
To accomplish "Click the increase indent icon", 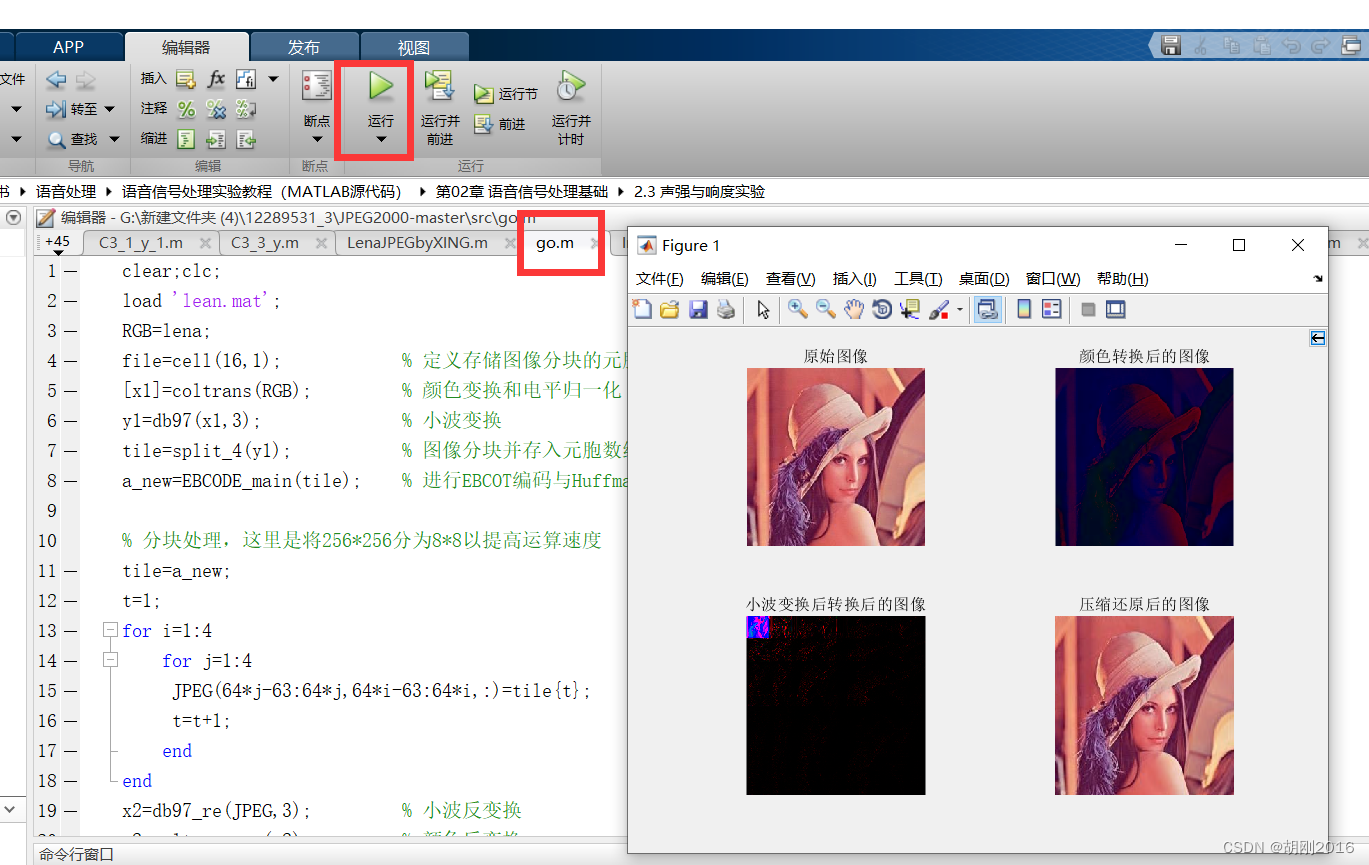I will pos(216,139).
